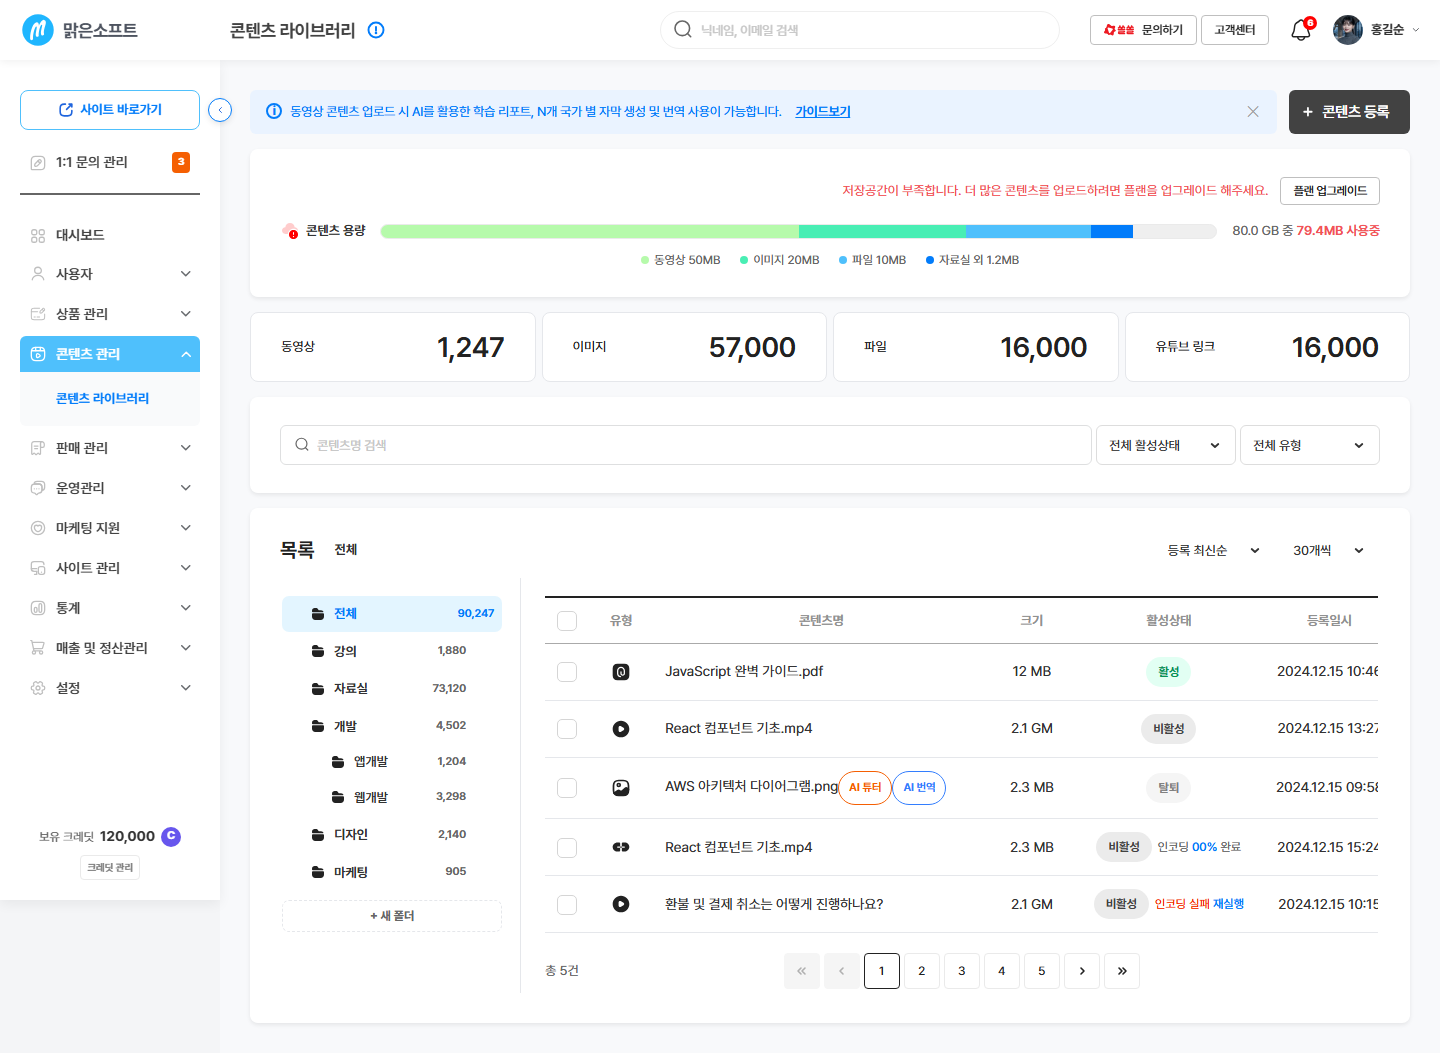Click the 고객센터 button
Viewport: 1440px width, 1053px height.
pyautogui.click(x=1235, y=30)
